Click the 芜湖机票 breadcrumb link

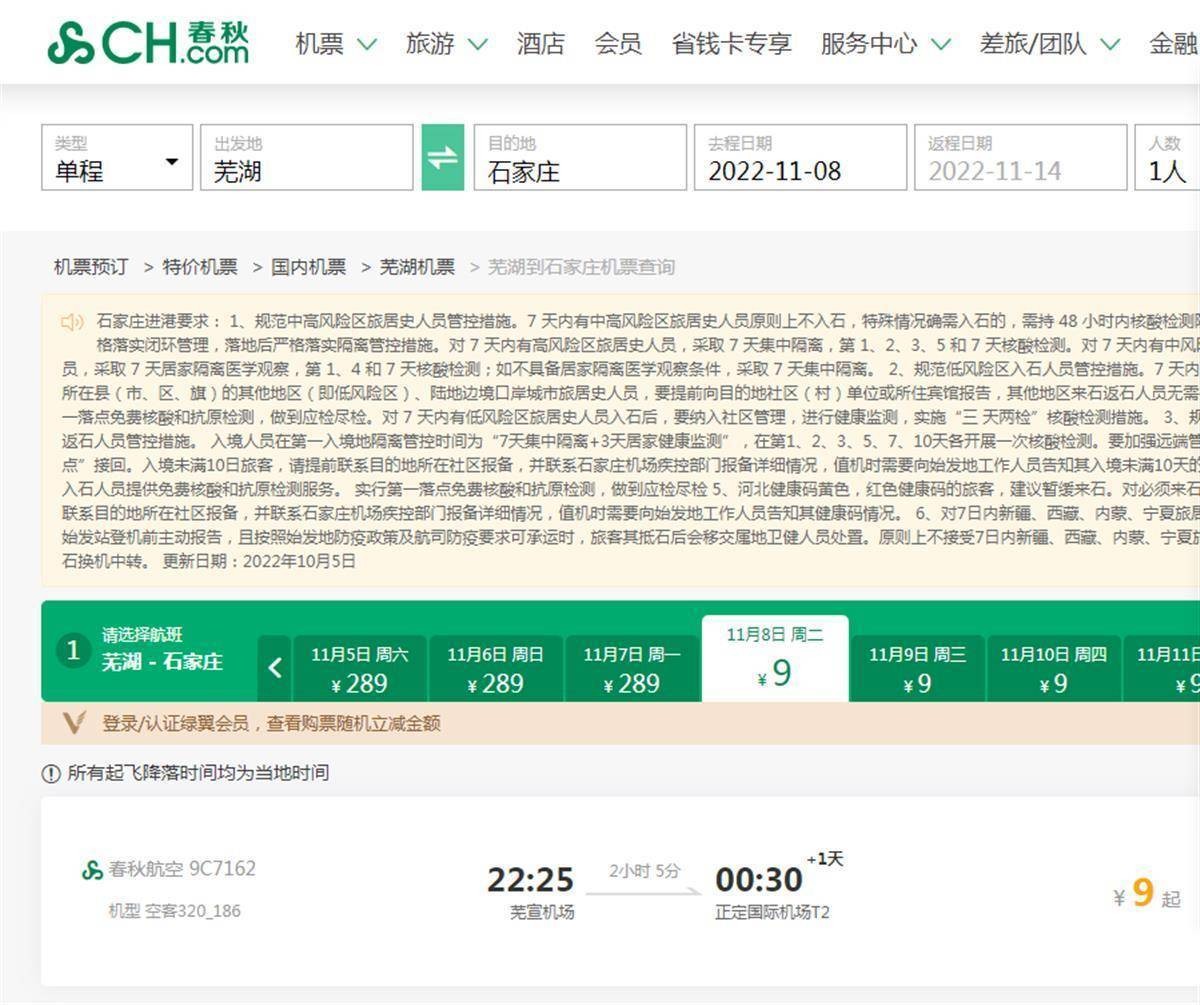point(417,267)
